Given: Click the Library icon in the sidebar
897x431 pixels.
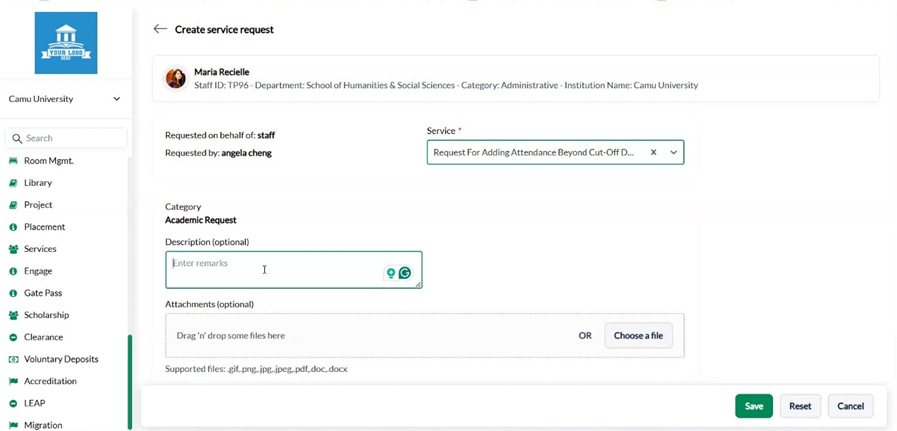Looking at the screenshot, I should (14, 183).
